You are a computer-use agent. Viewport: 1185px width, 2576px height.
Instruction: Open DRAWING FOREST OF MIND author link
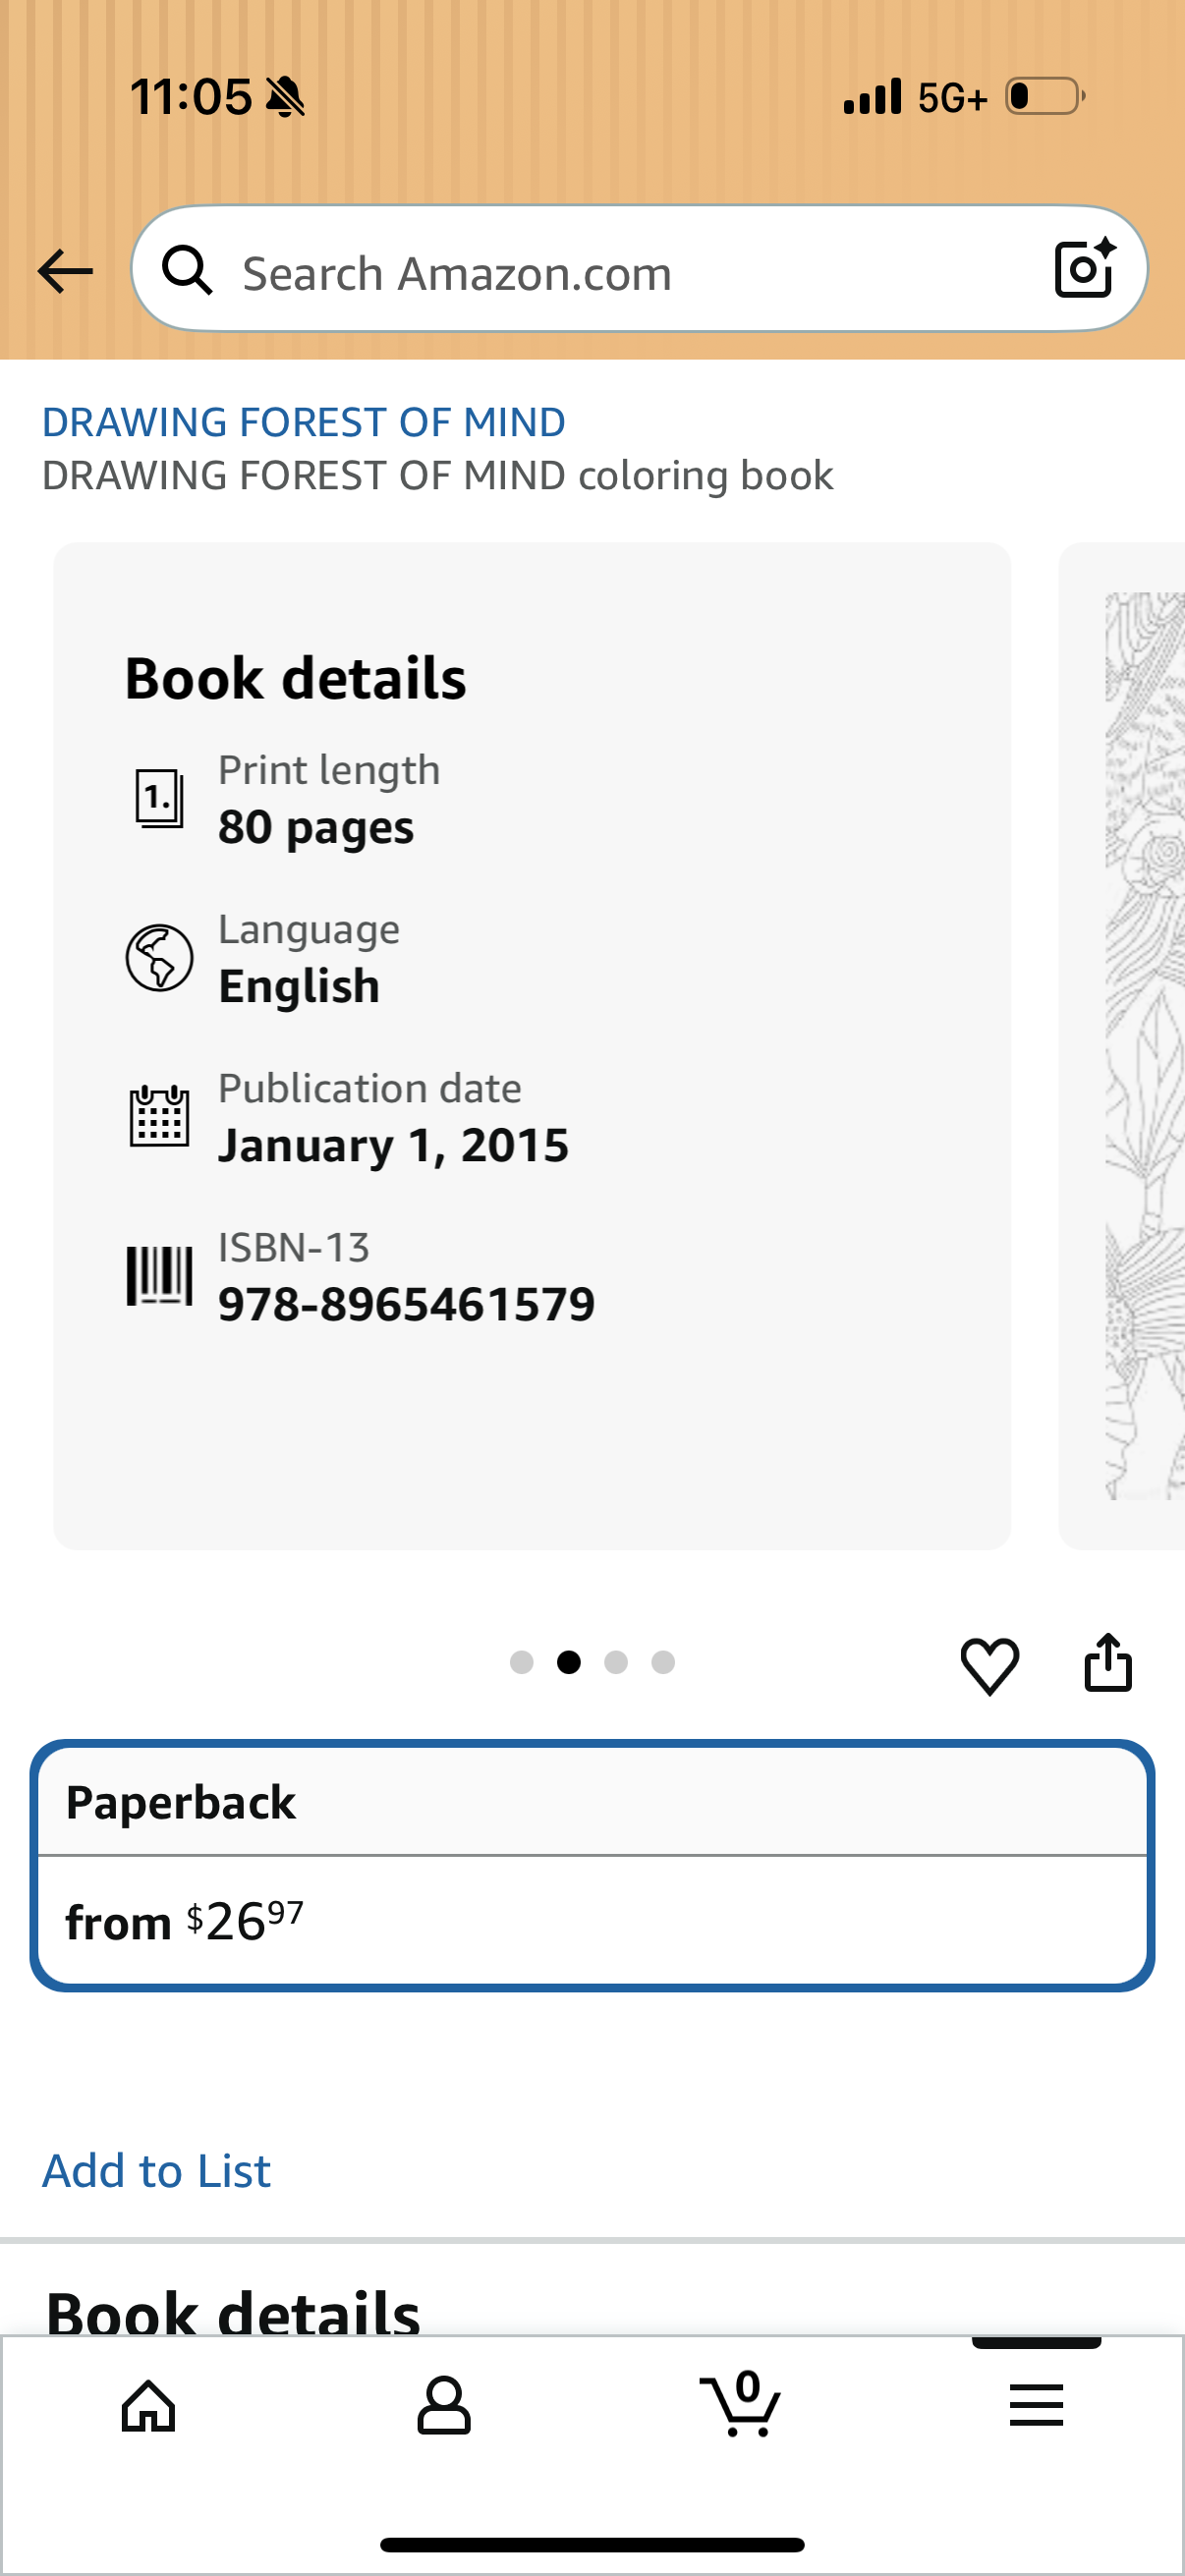tap(304, 422)
